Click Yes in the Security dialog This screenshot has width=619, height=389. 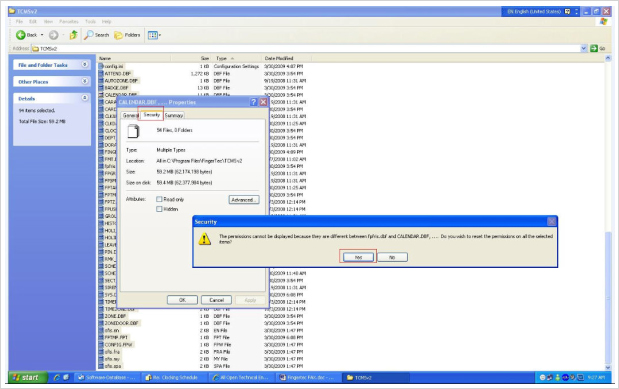pyautogui.click(x=358, y=257)
